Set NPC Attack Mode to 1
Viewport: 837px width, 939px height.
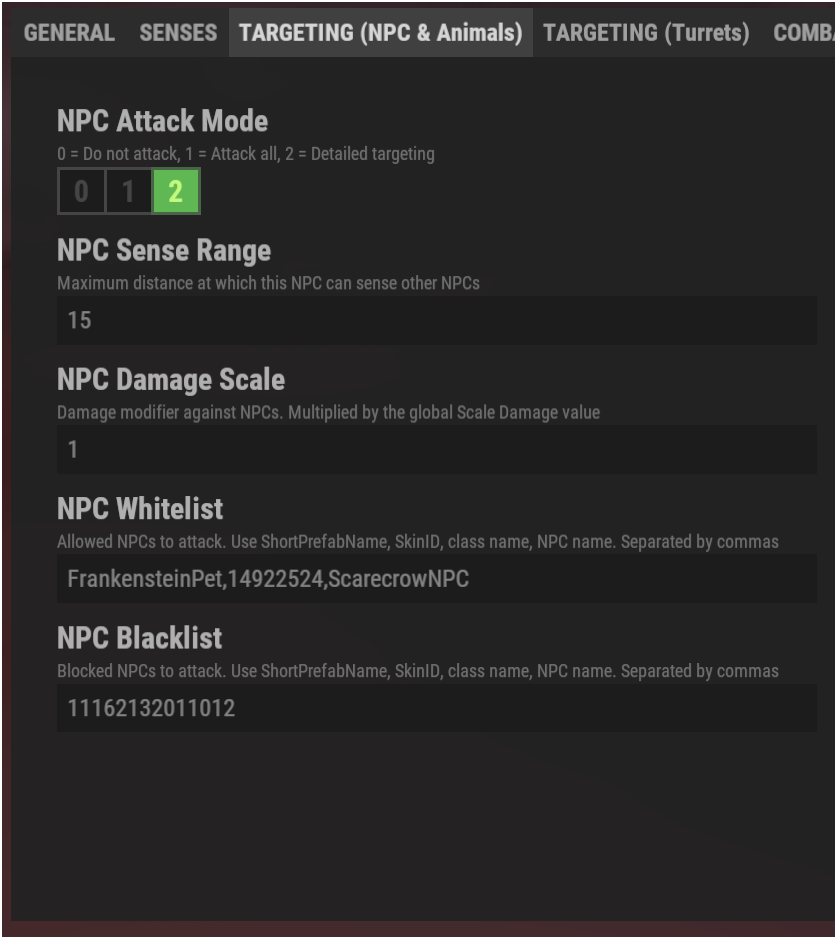(128, 191)
